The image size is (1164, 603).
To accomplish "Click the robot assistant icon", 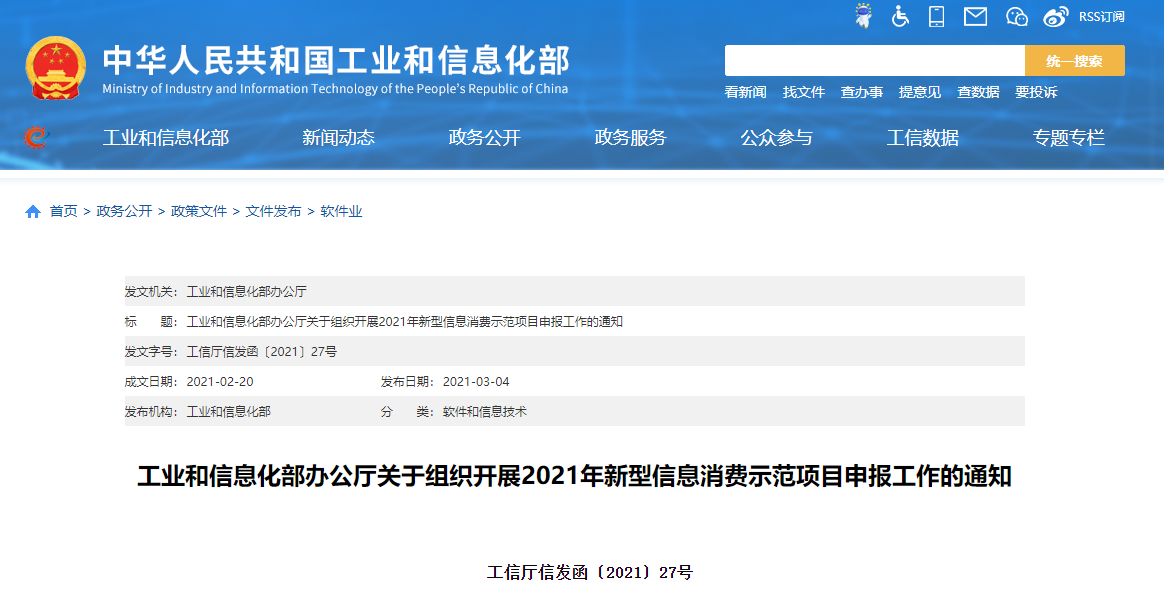I will coord(863,16).
